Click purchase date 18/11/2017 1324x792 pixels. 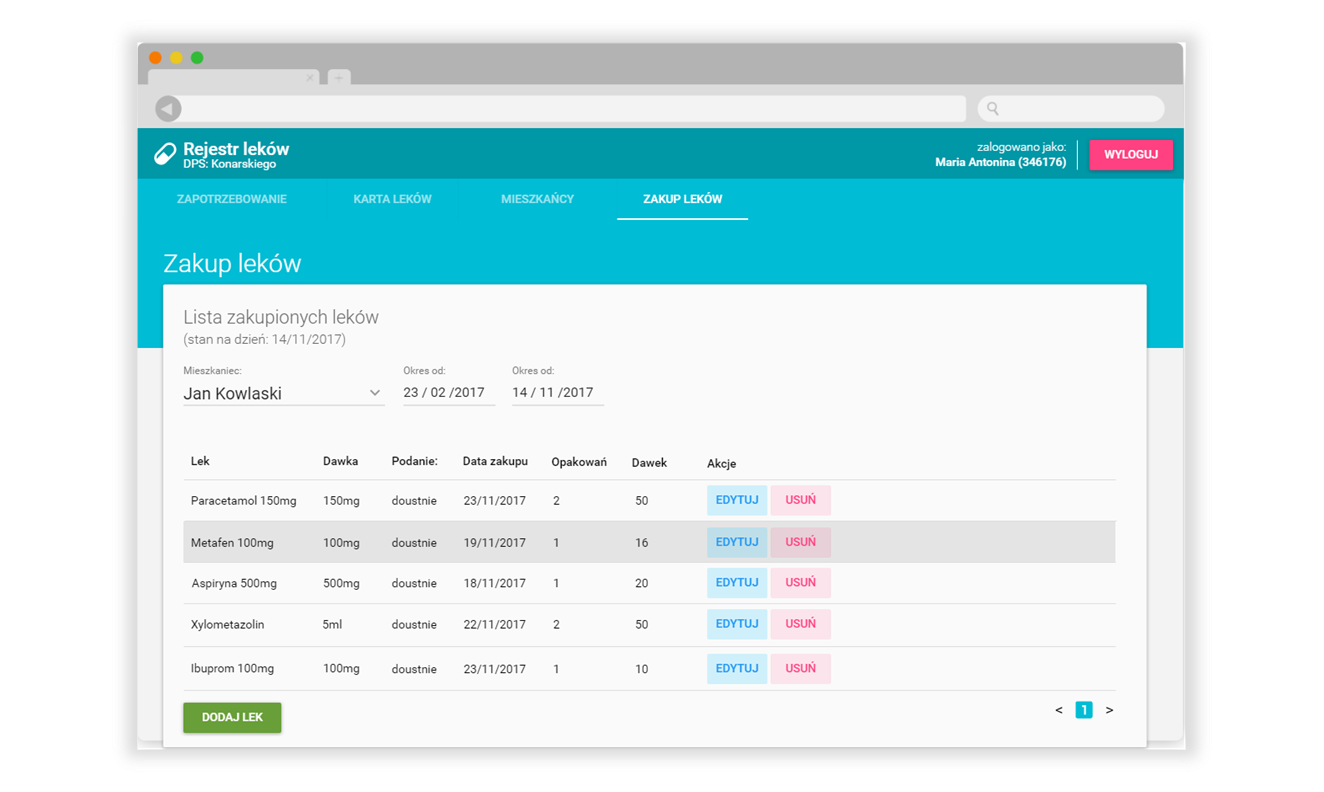[495, 583]
